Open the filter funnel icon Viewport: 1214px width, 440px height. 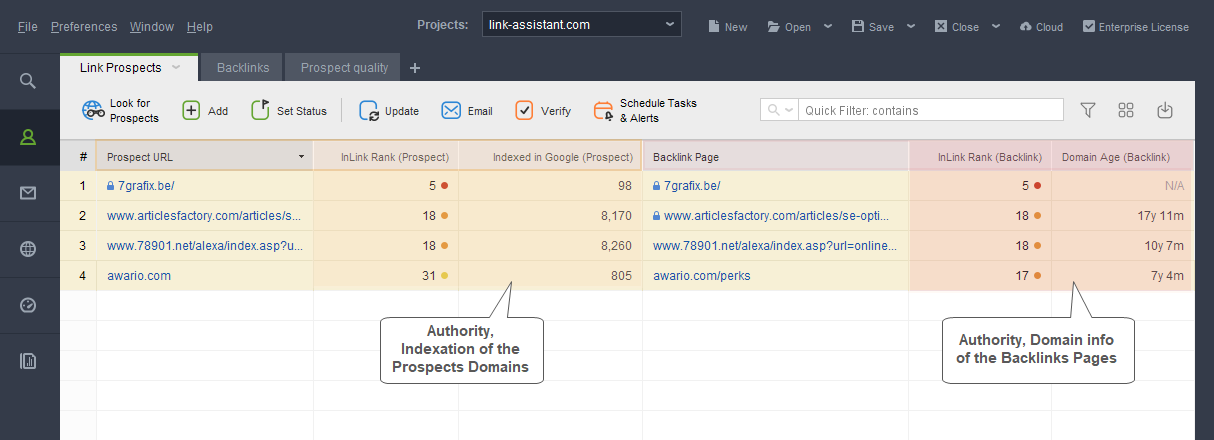click(1088, 110)
